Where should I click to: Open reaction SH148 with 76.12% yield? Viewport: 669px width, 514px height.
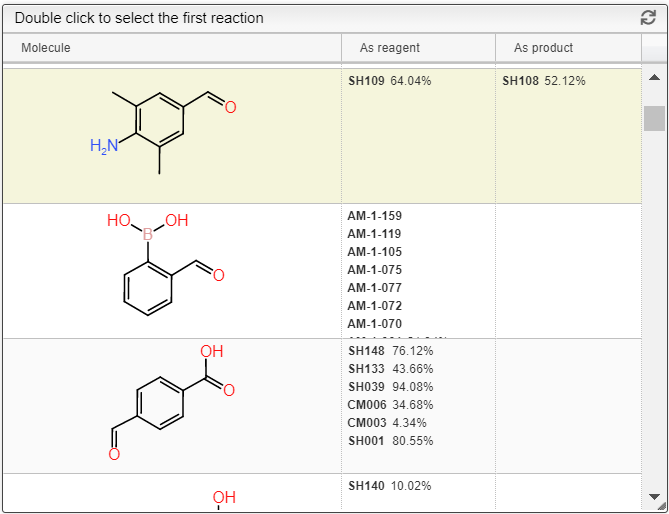(x=390, y=351)
